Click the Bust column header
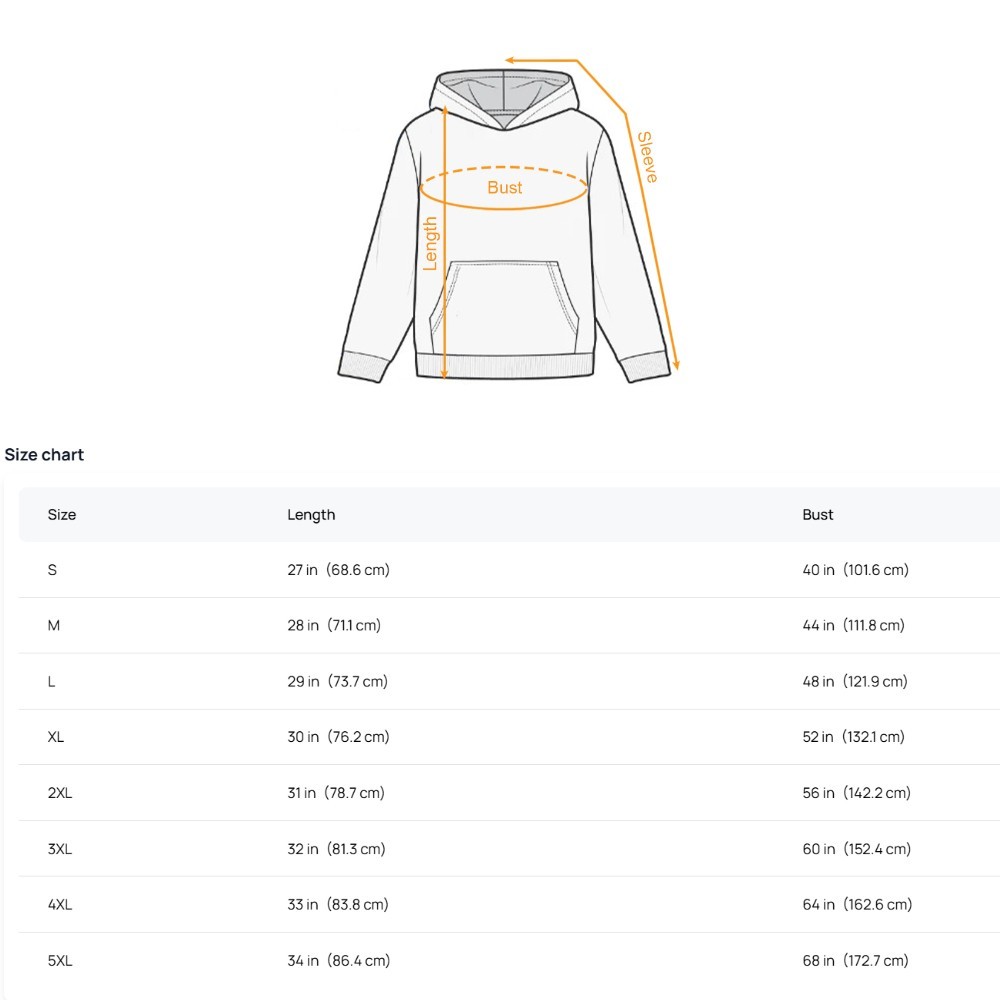 817,515
